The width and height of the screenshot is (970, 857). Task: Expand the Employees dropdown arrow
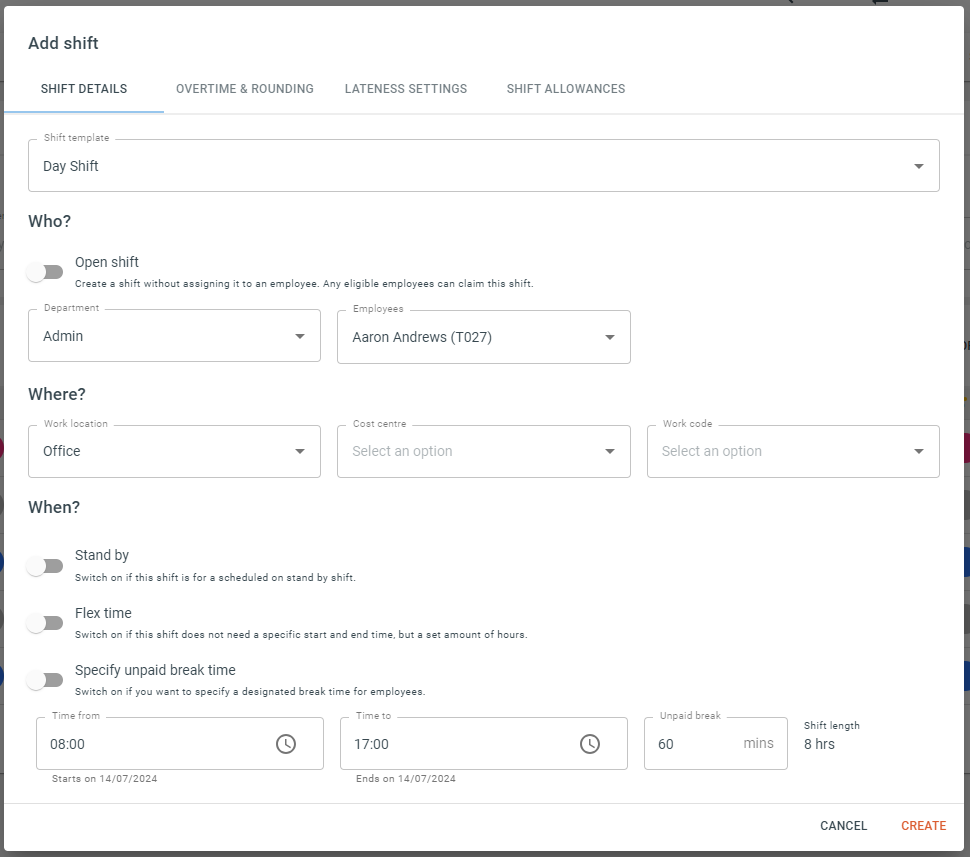[x=609, y=337]
